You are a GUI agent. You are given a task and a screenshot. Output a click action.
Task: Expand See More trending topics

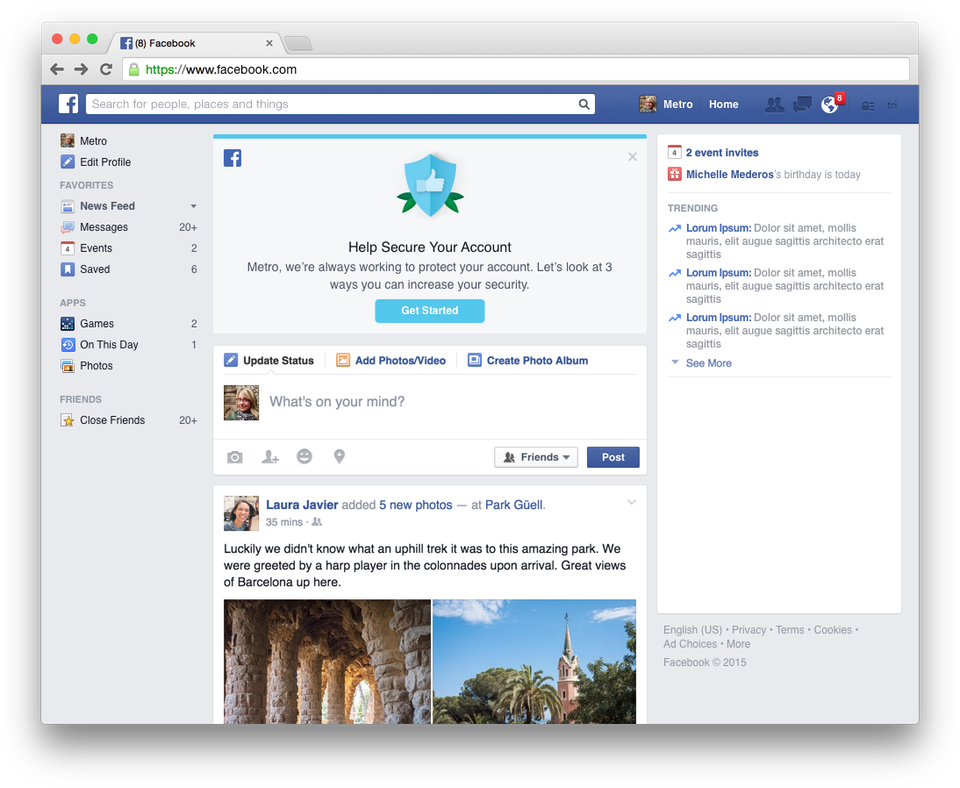coord(708,363)
